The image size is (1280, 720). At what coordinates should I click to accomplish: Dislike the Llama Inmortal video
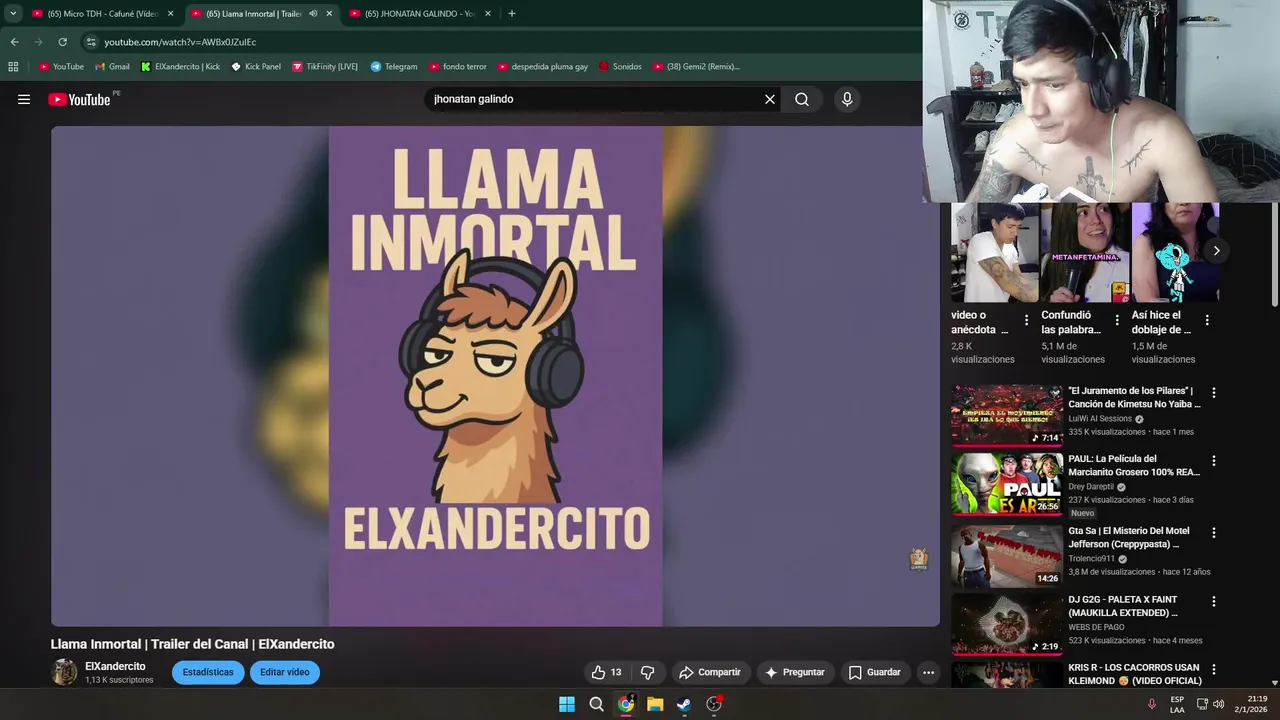[647, 672]
